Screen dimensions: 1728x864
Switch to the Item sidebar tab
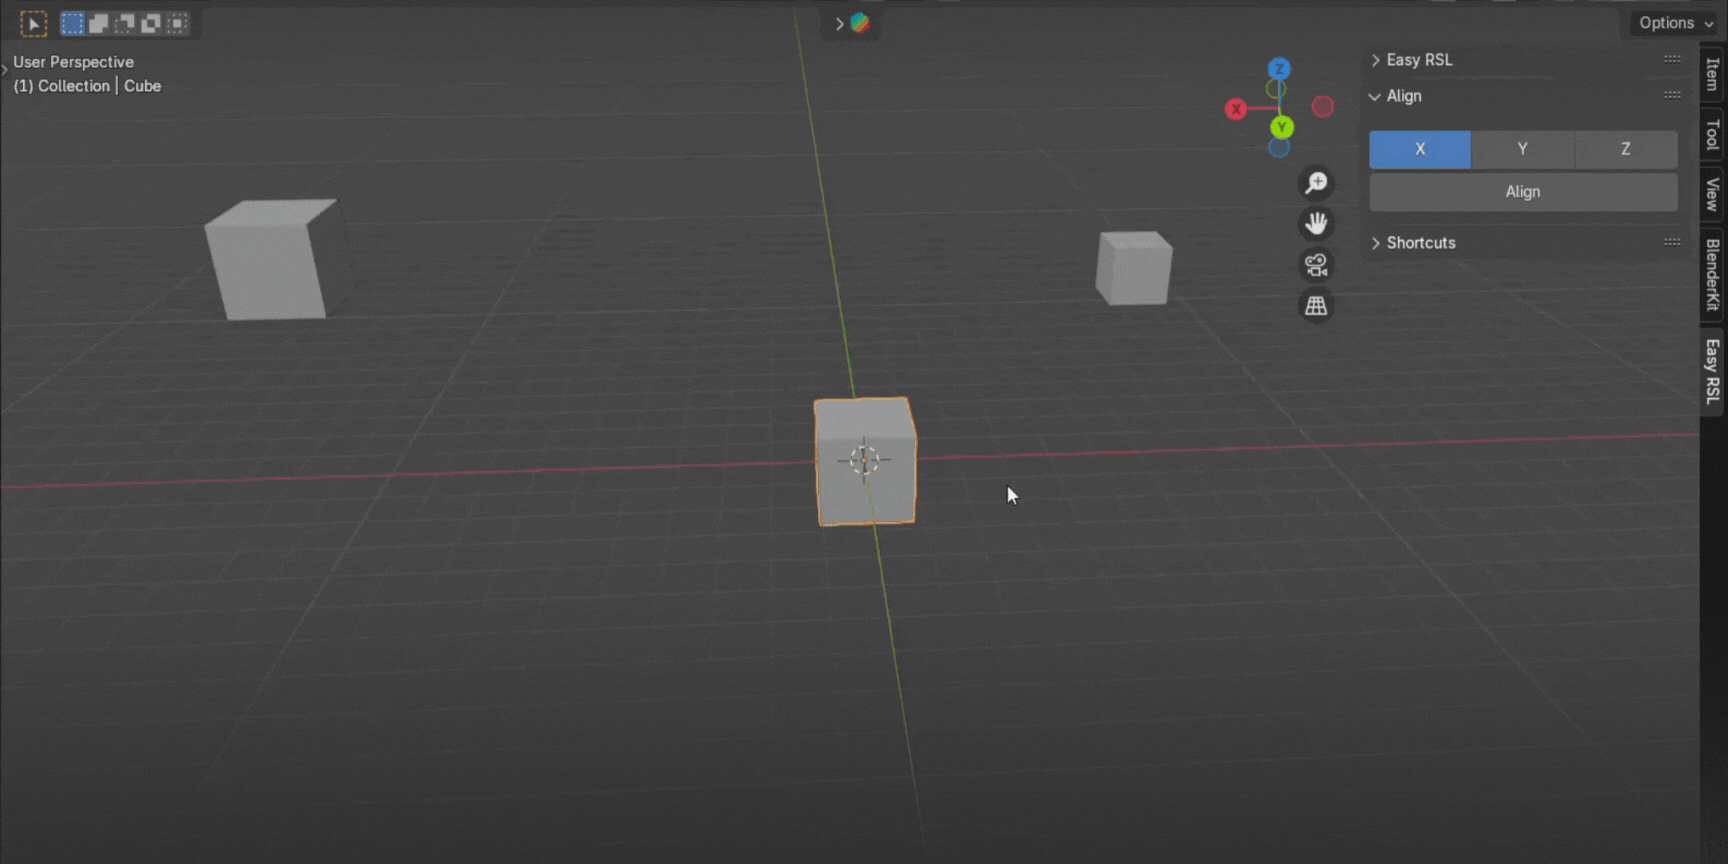(1712, 74)
